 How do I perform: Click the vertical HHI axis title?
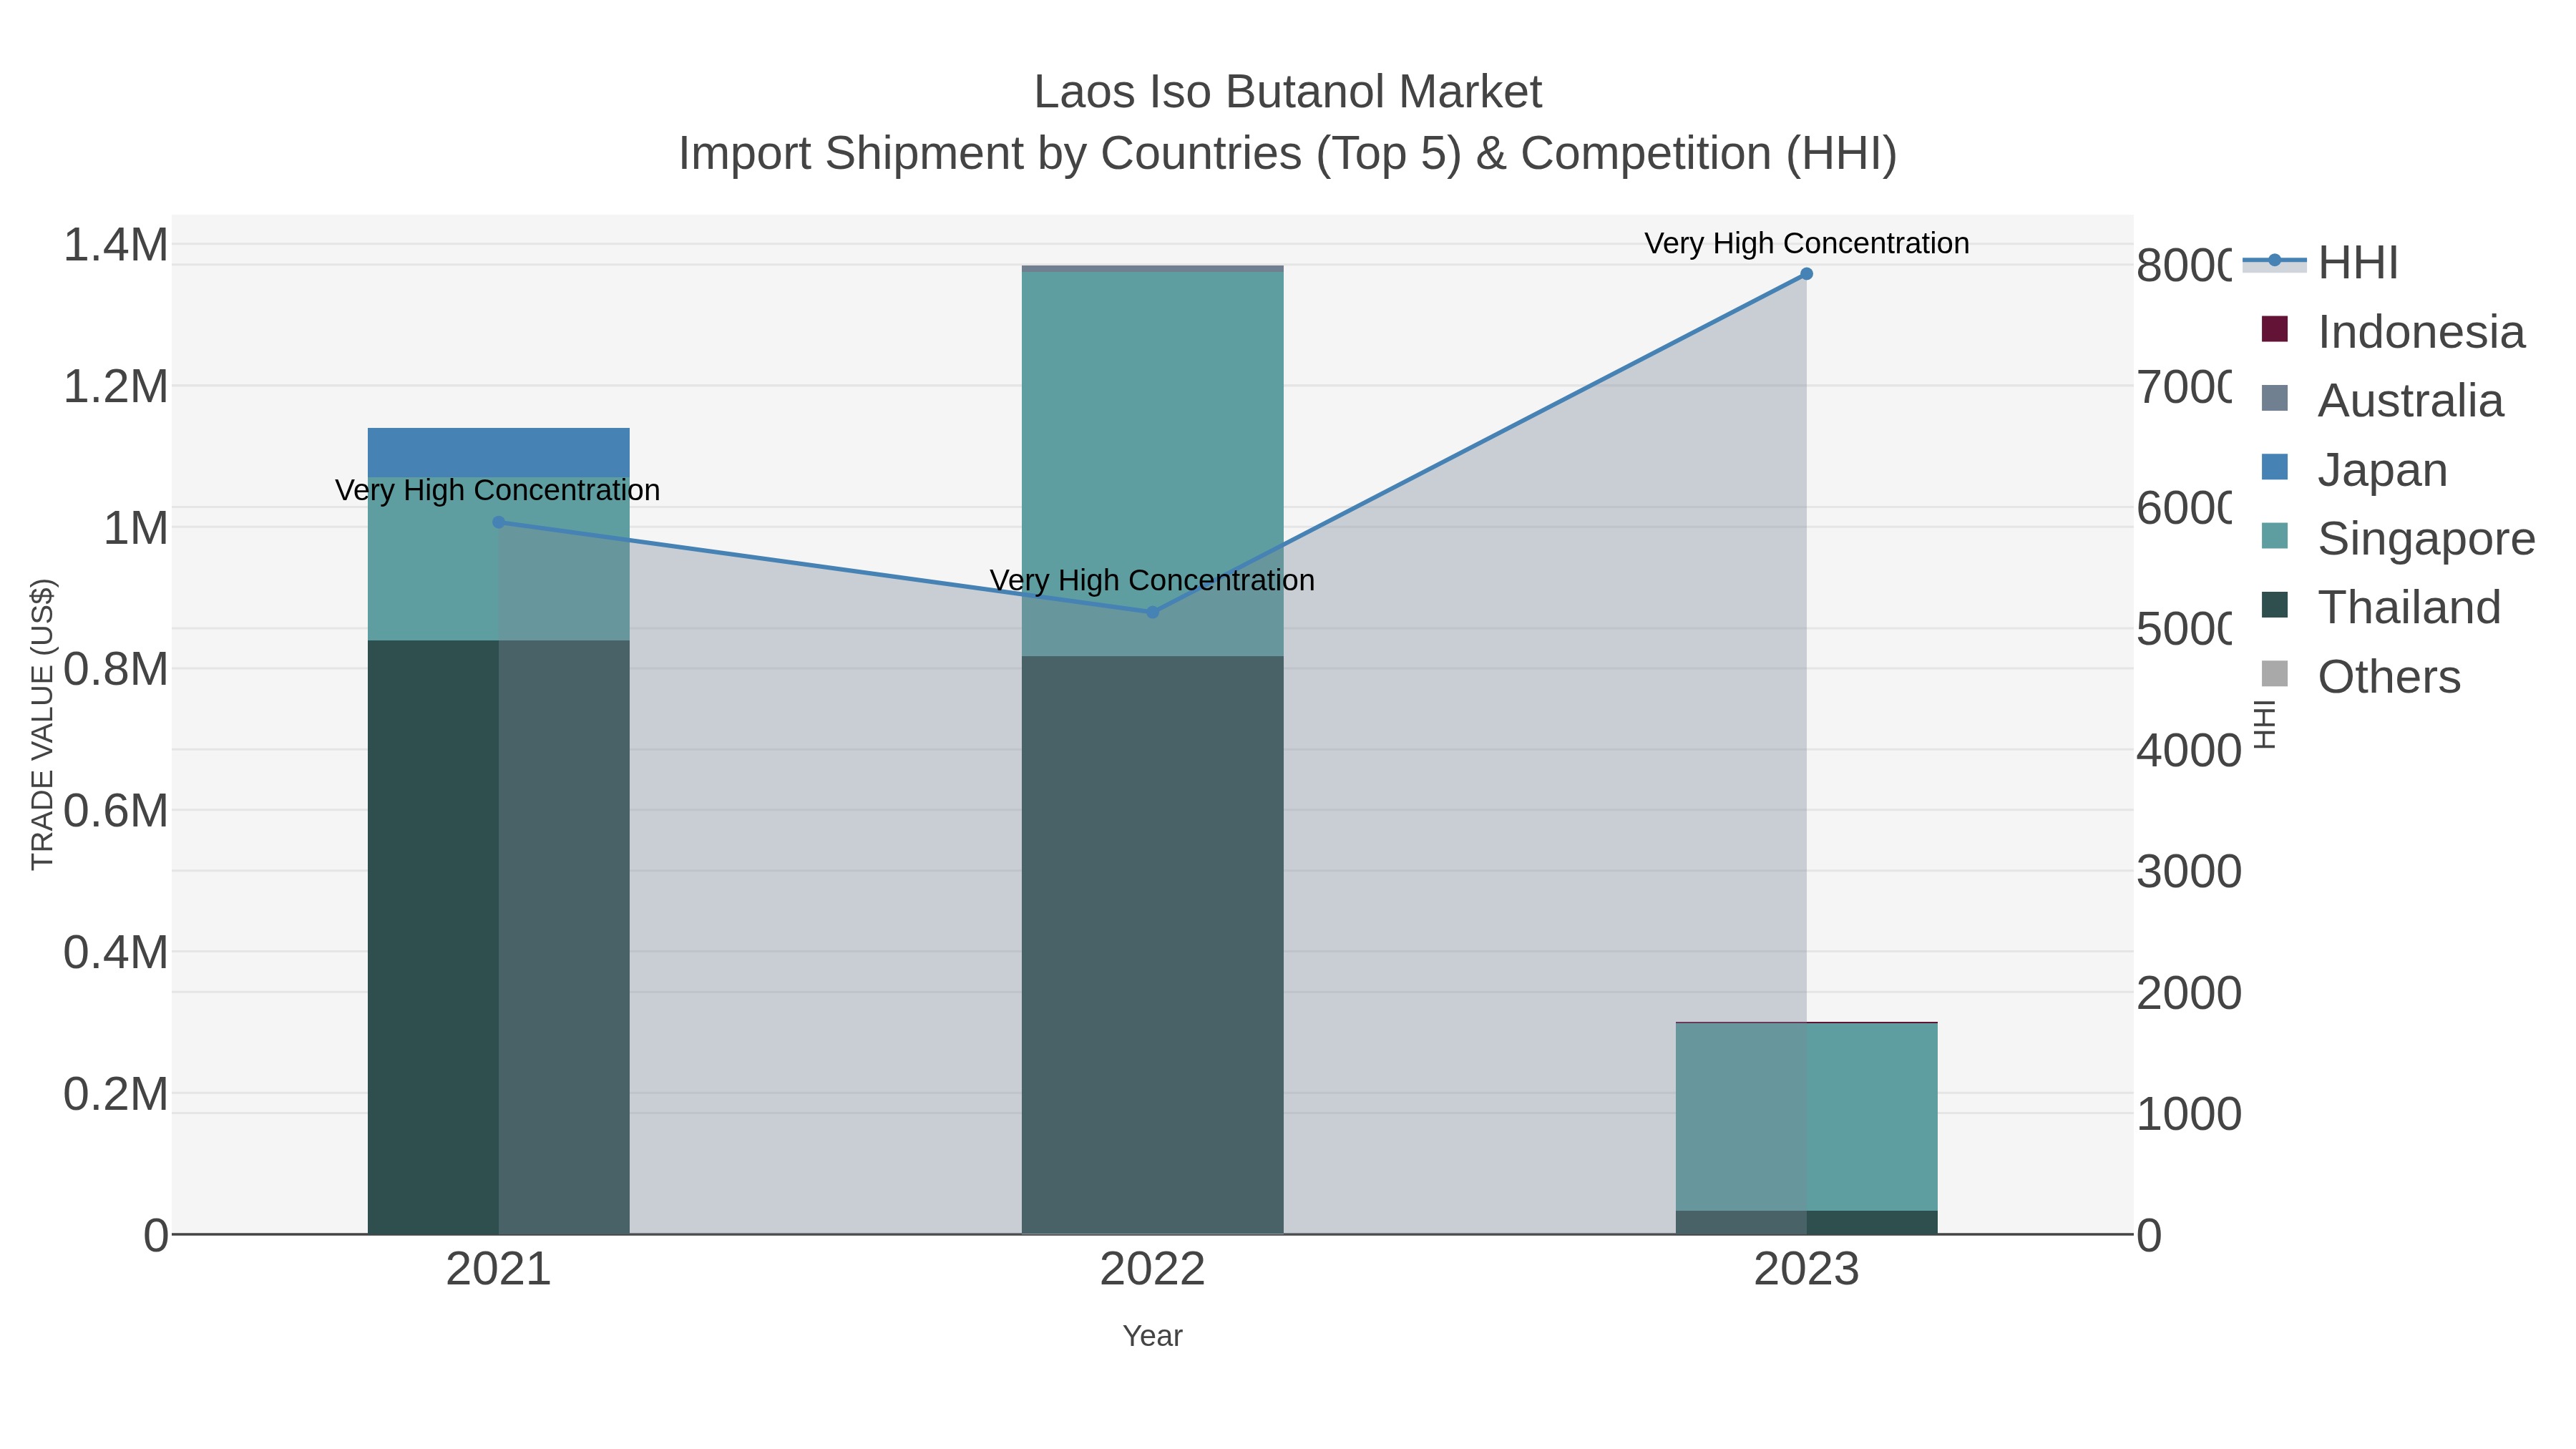point(2265,724)
